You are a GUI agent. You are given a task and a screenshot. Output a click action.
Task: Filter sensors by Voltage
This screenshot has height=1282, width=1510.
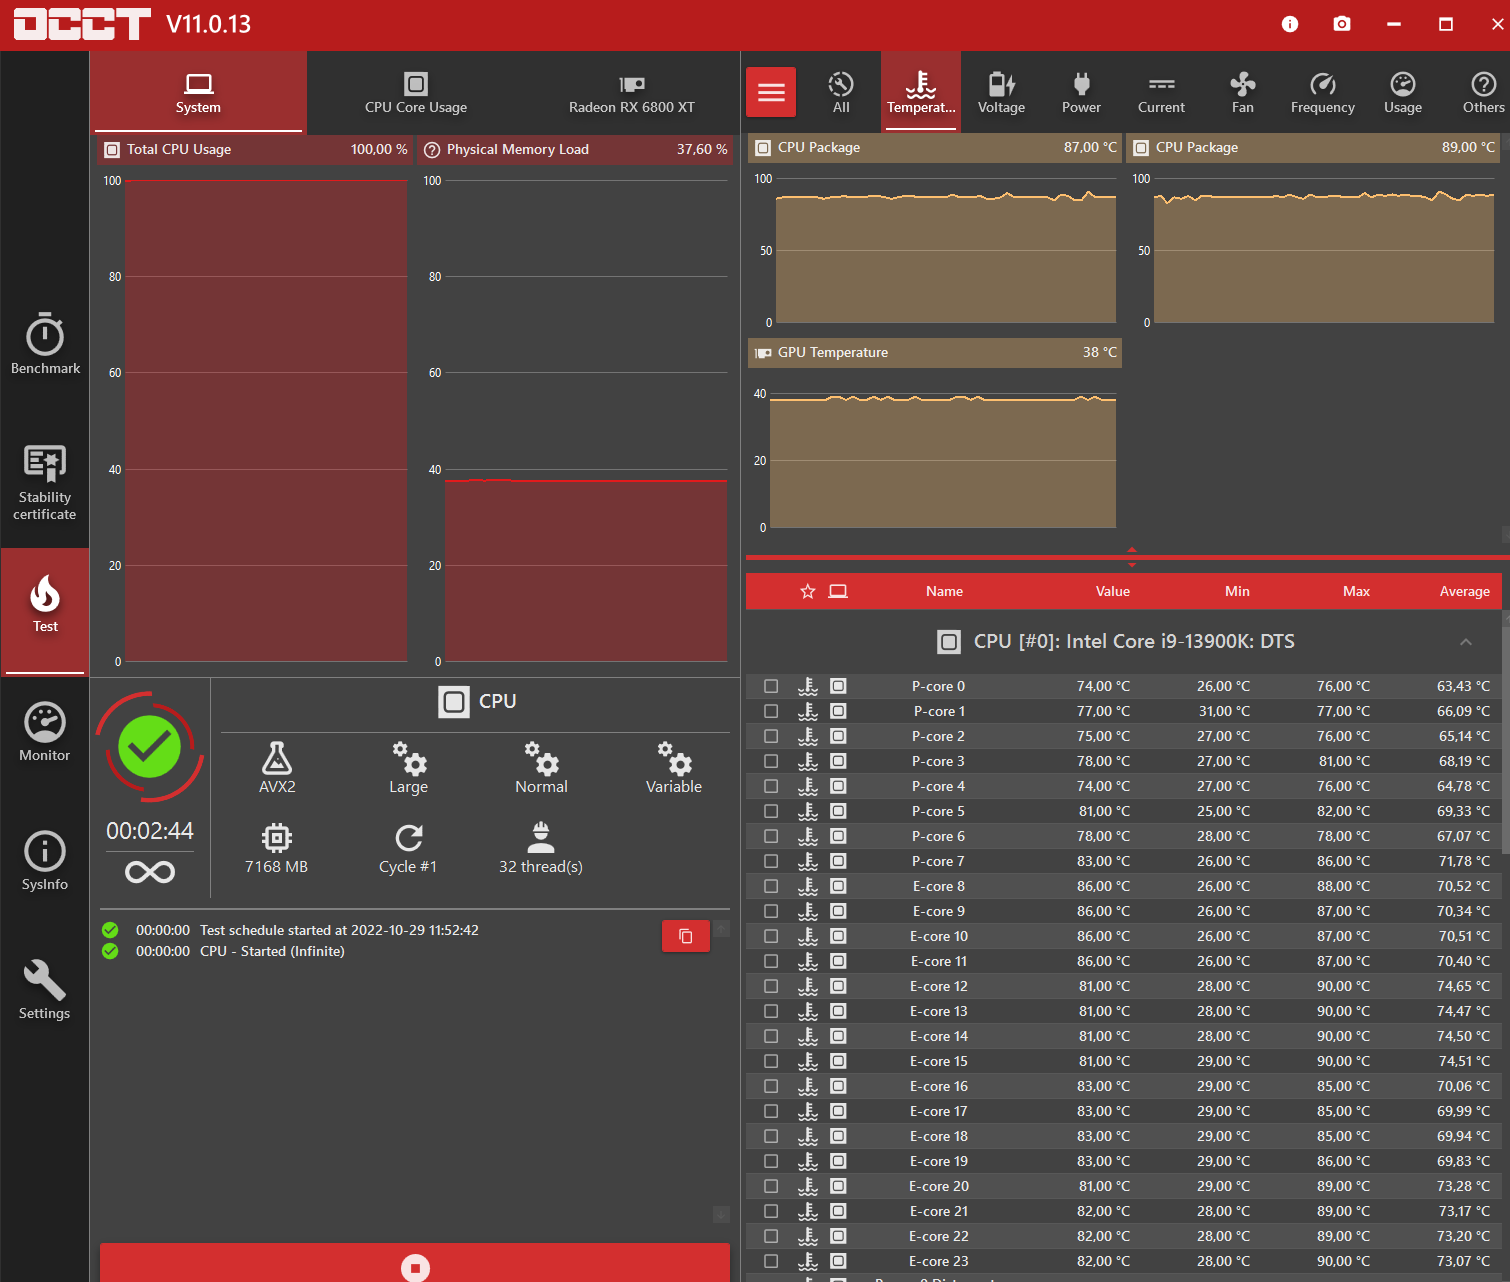[1001, 93]
